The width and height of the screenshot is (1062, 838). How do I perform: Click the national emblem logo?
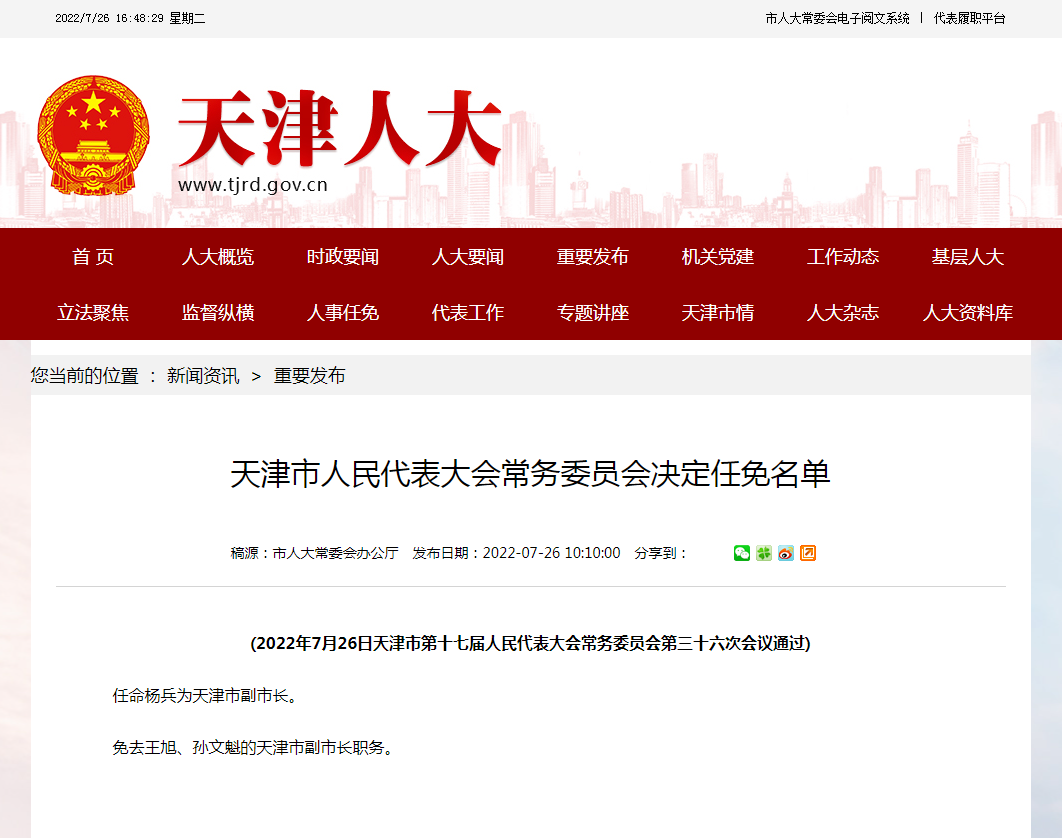tap(93, 134)
